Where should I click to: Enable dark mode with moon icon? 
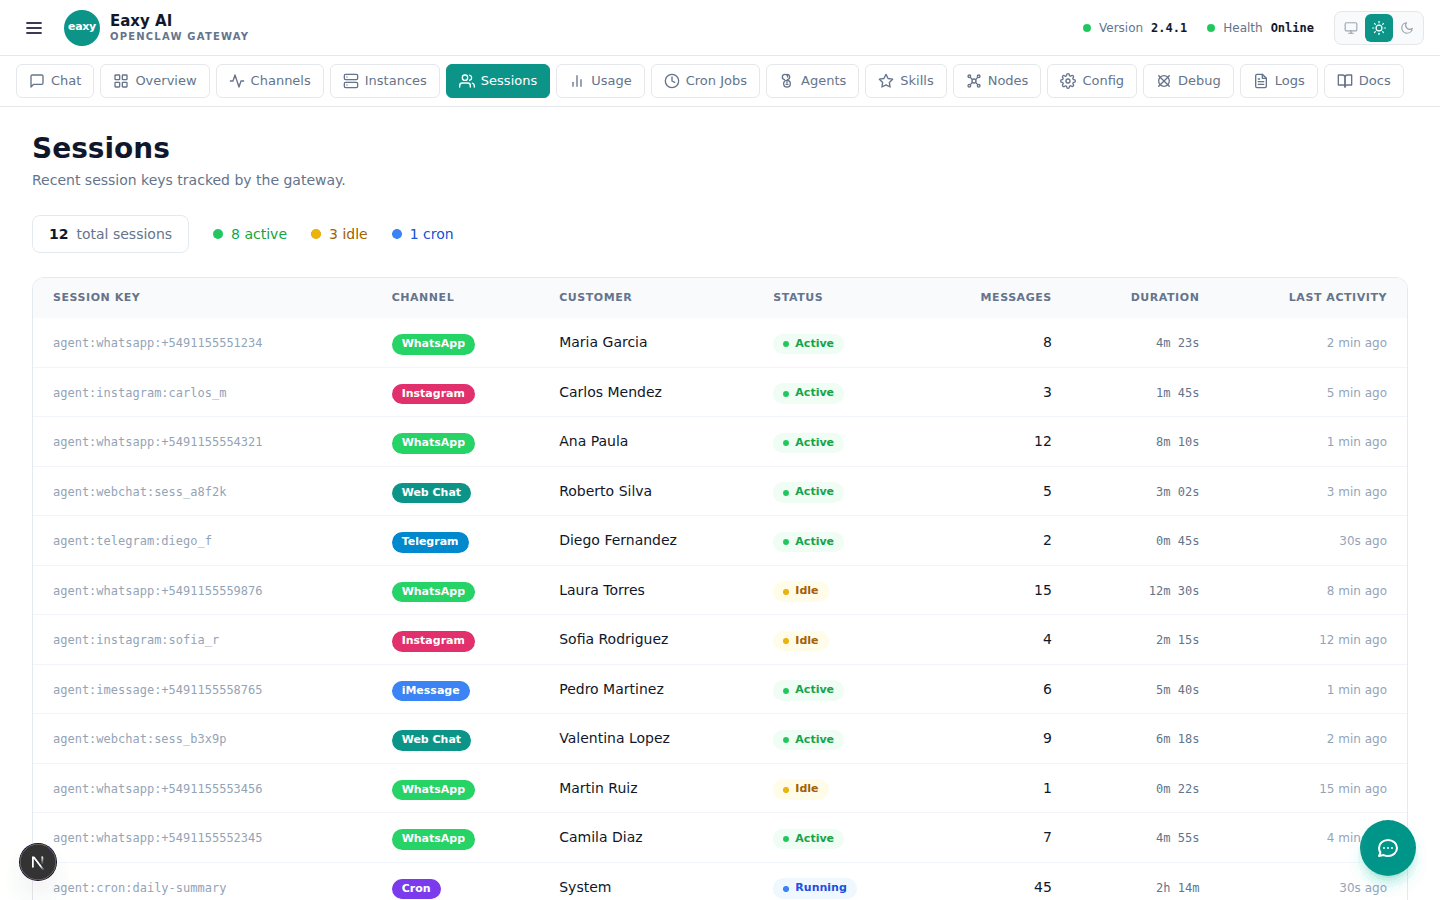[1407, 28]
